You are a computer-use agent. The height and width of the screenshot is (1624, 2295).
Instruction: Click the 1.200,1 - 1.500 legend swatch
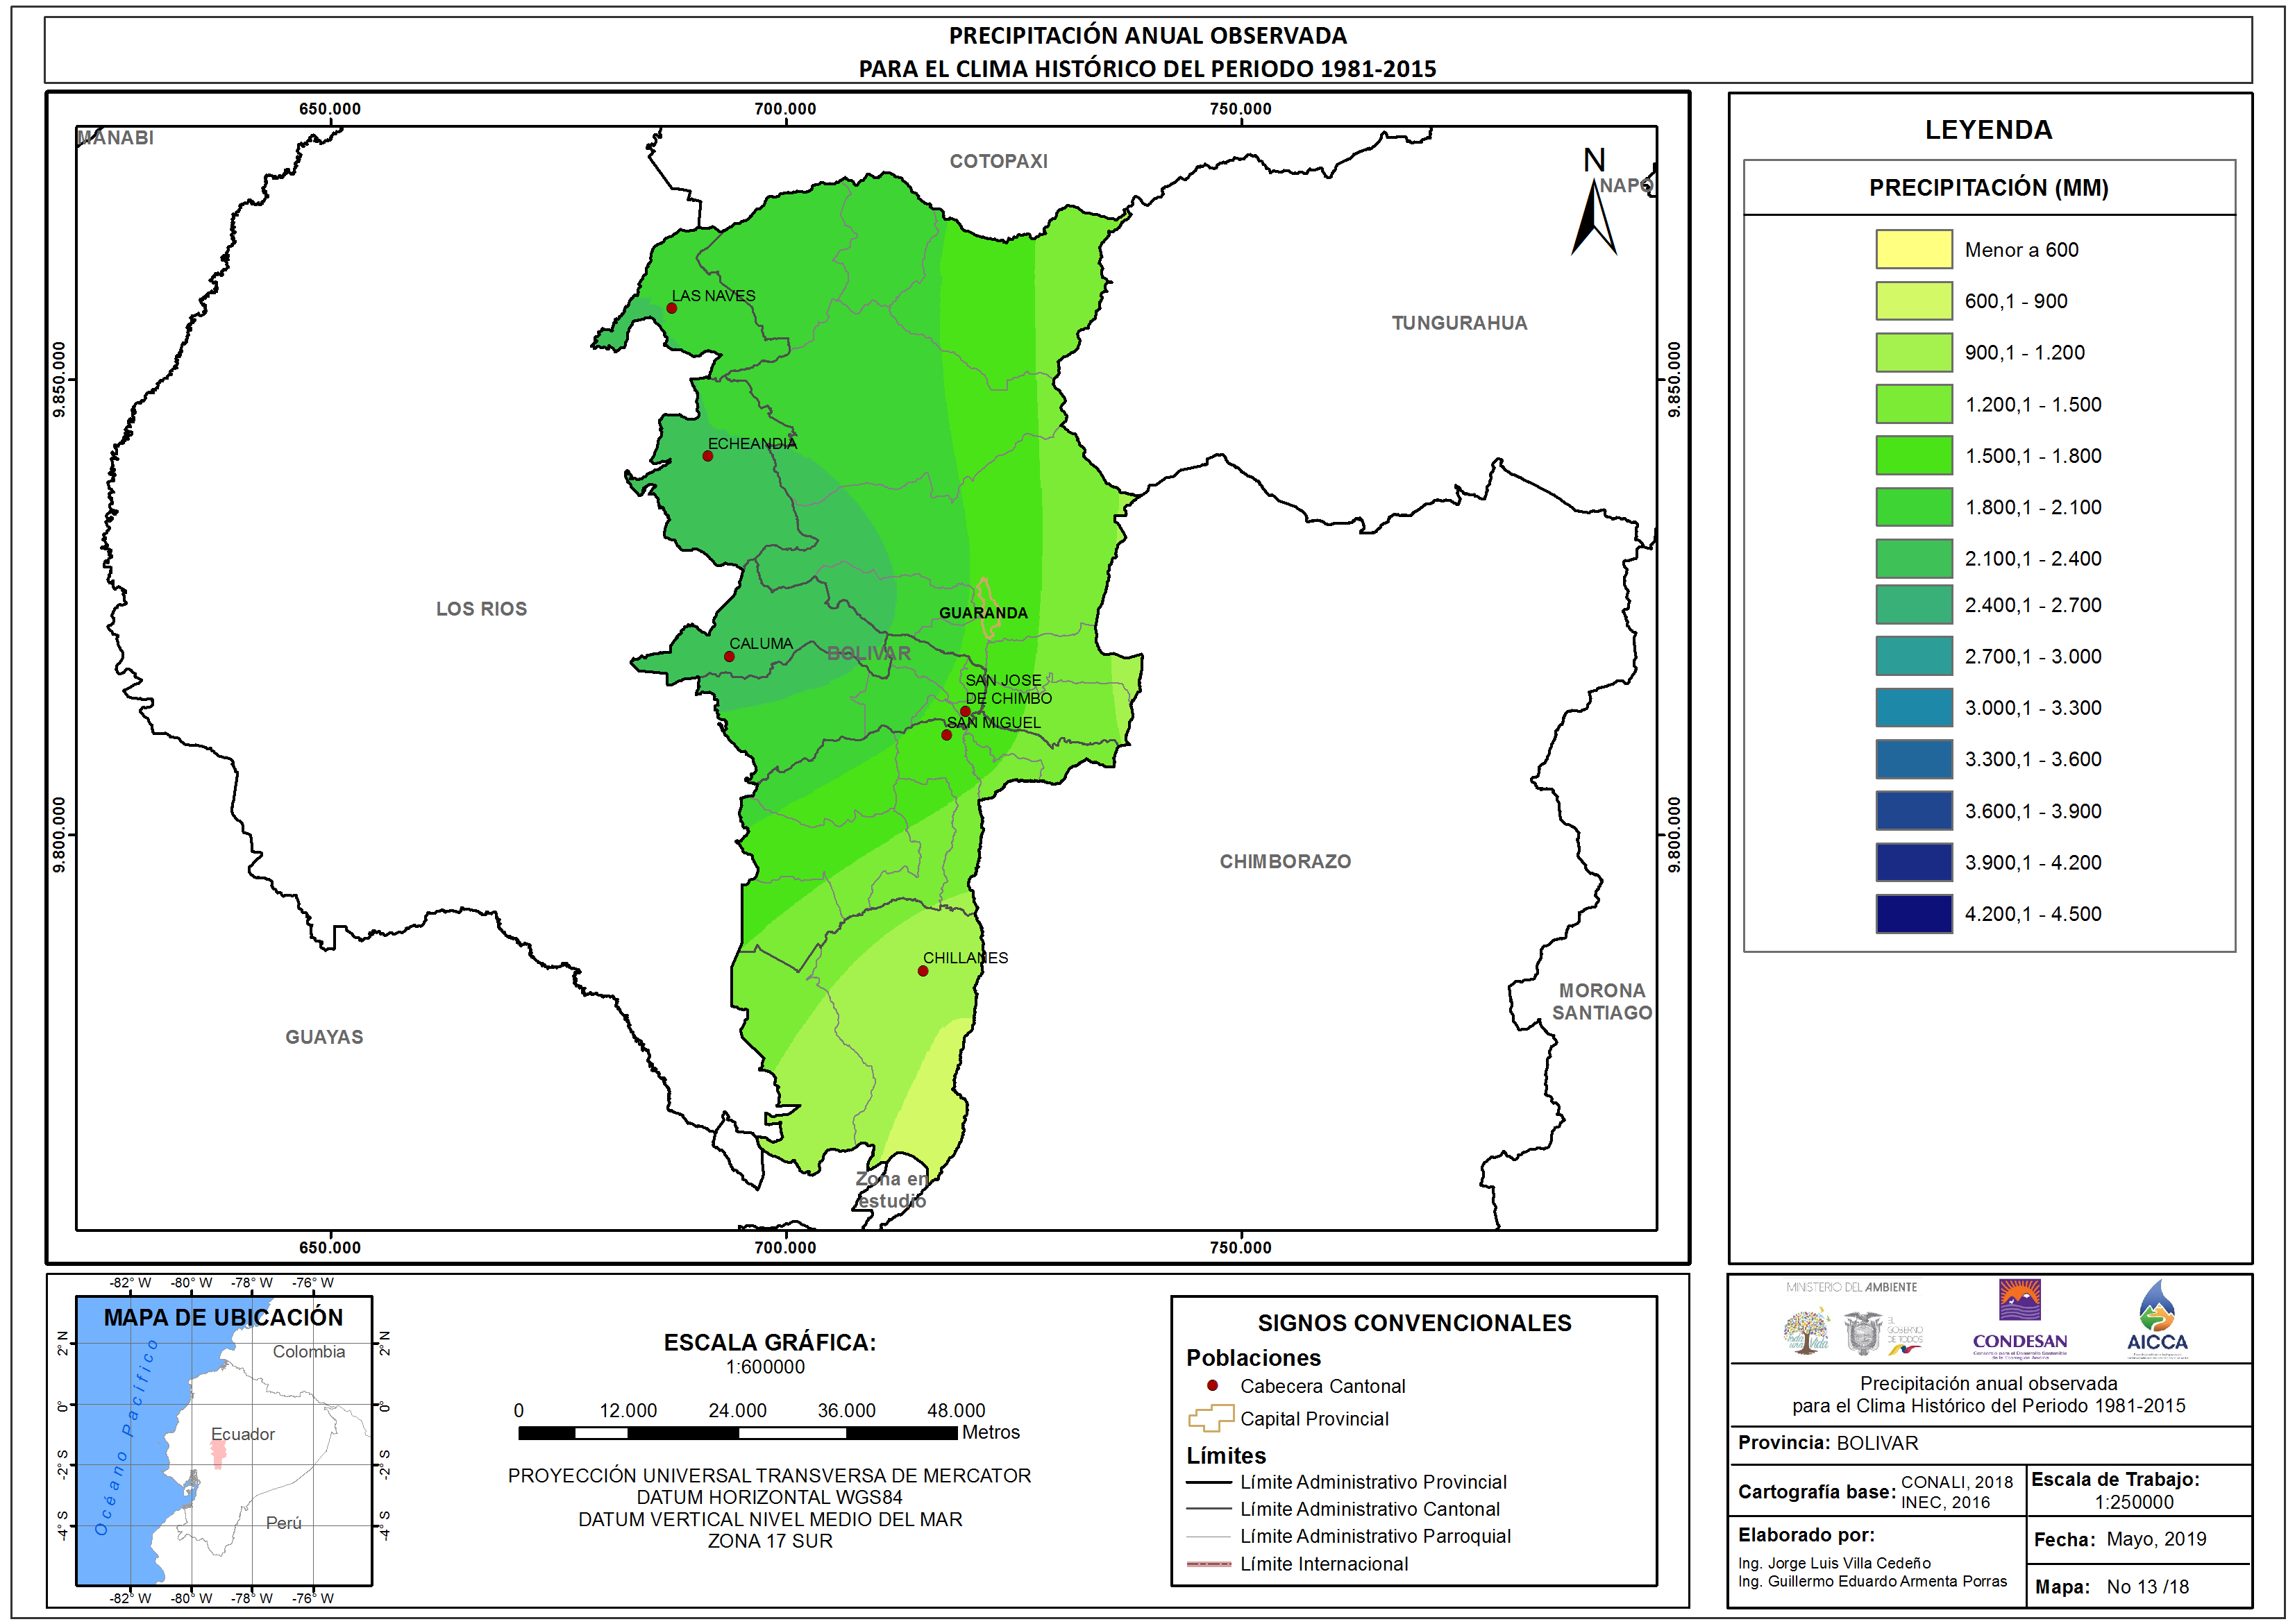pos(1913,404)
